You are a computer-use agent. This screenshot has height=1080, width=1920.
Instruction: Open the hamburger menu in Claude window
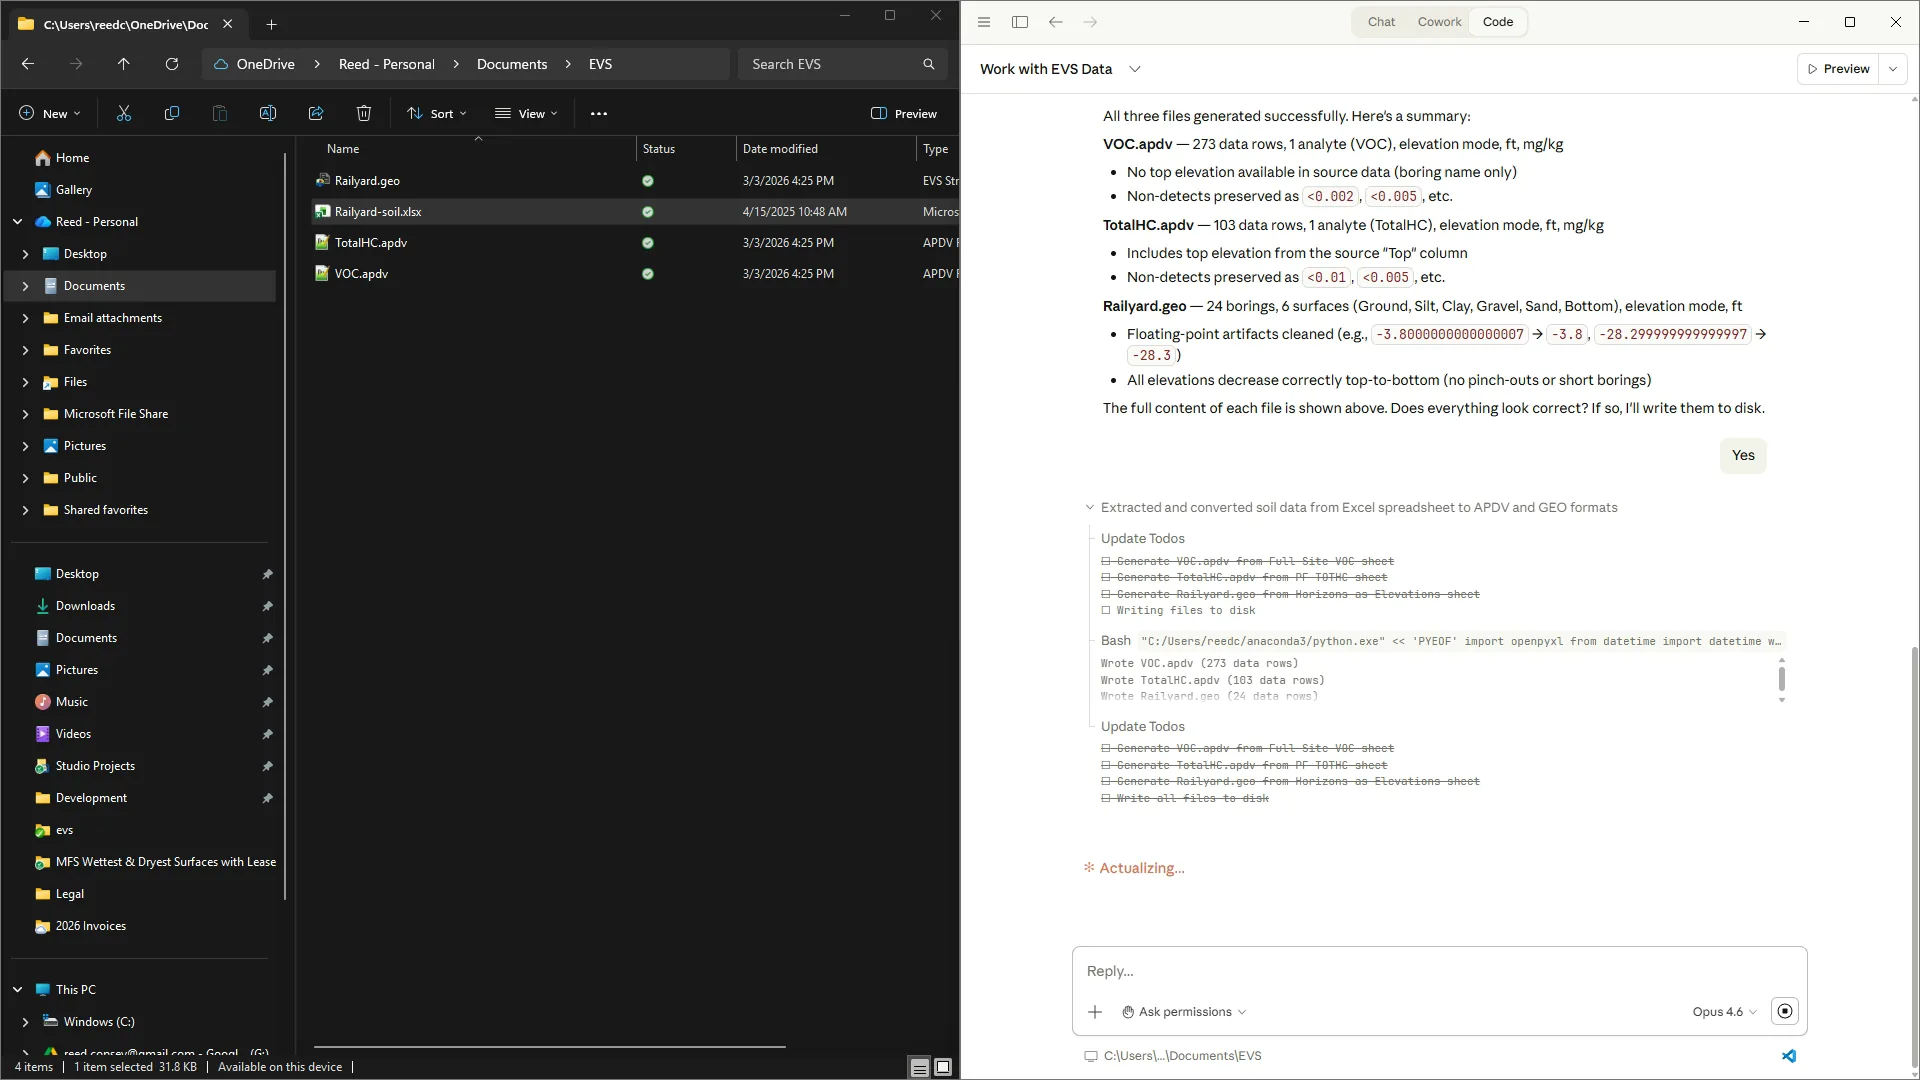984,22
